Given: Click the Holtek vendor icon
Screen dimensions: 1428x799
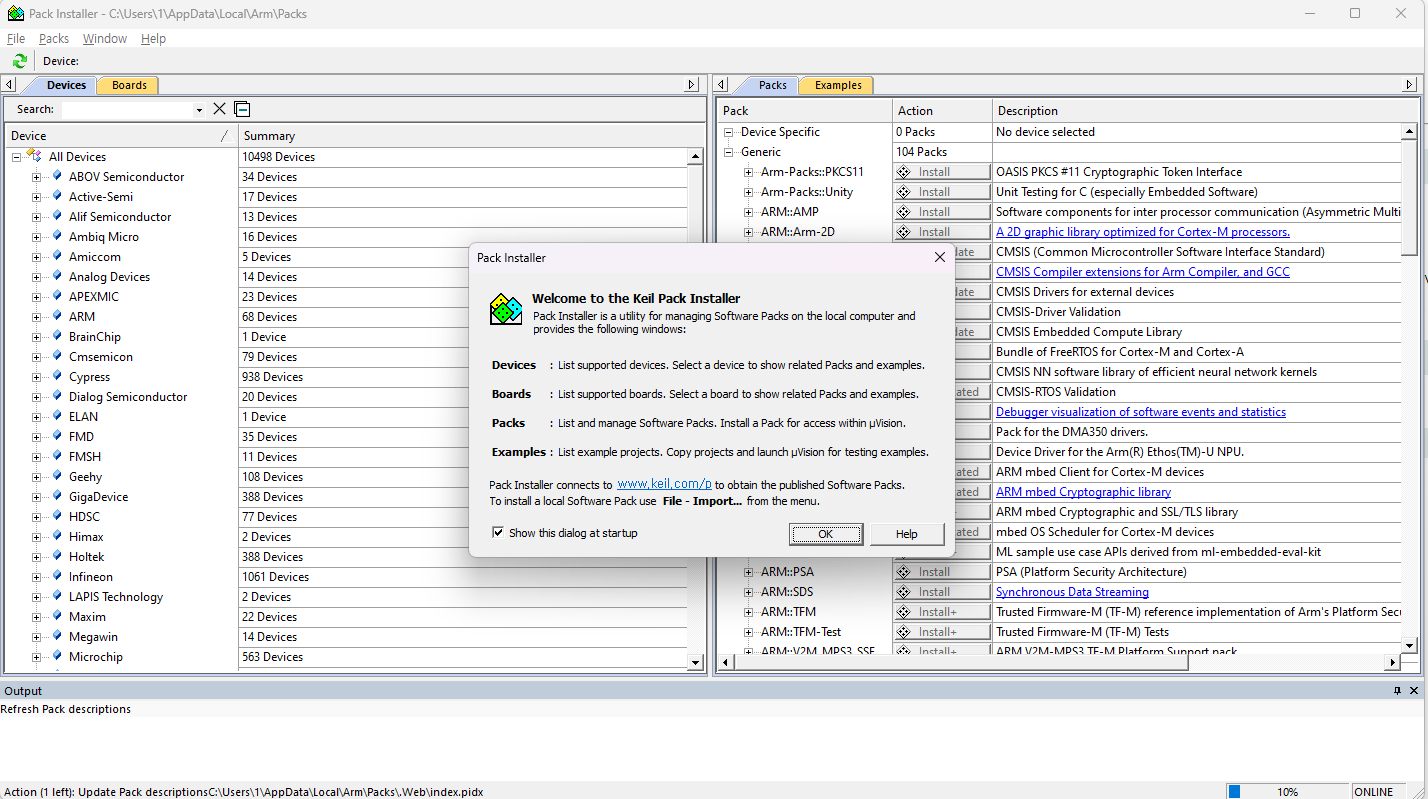Looking at the screenshot, I should [57, 556].
